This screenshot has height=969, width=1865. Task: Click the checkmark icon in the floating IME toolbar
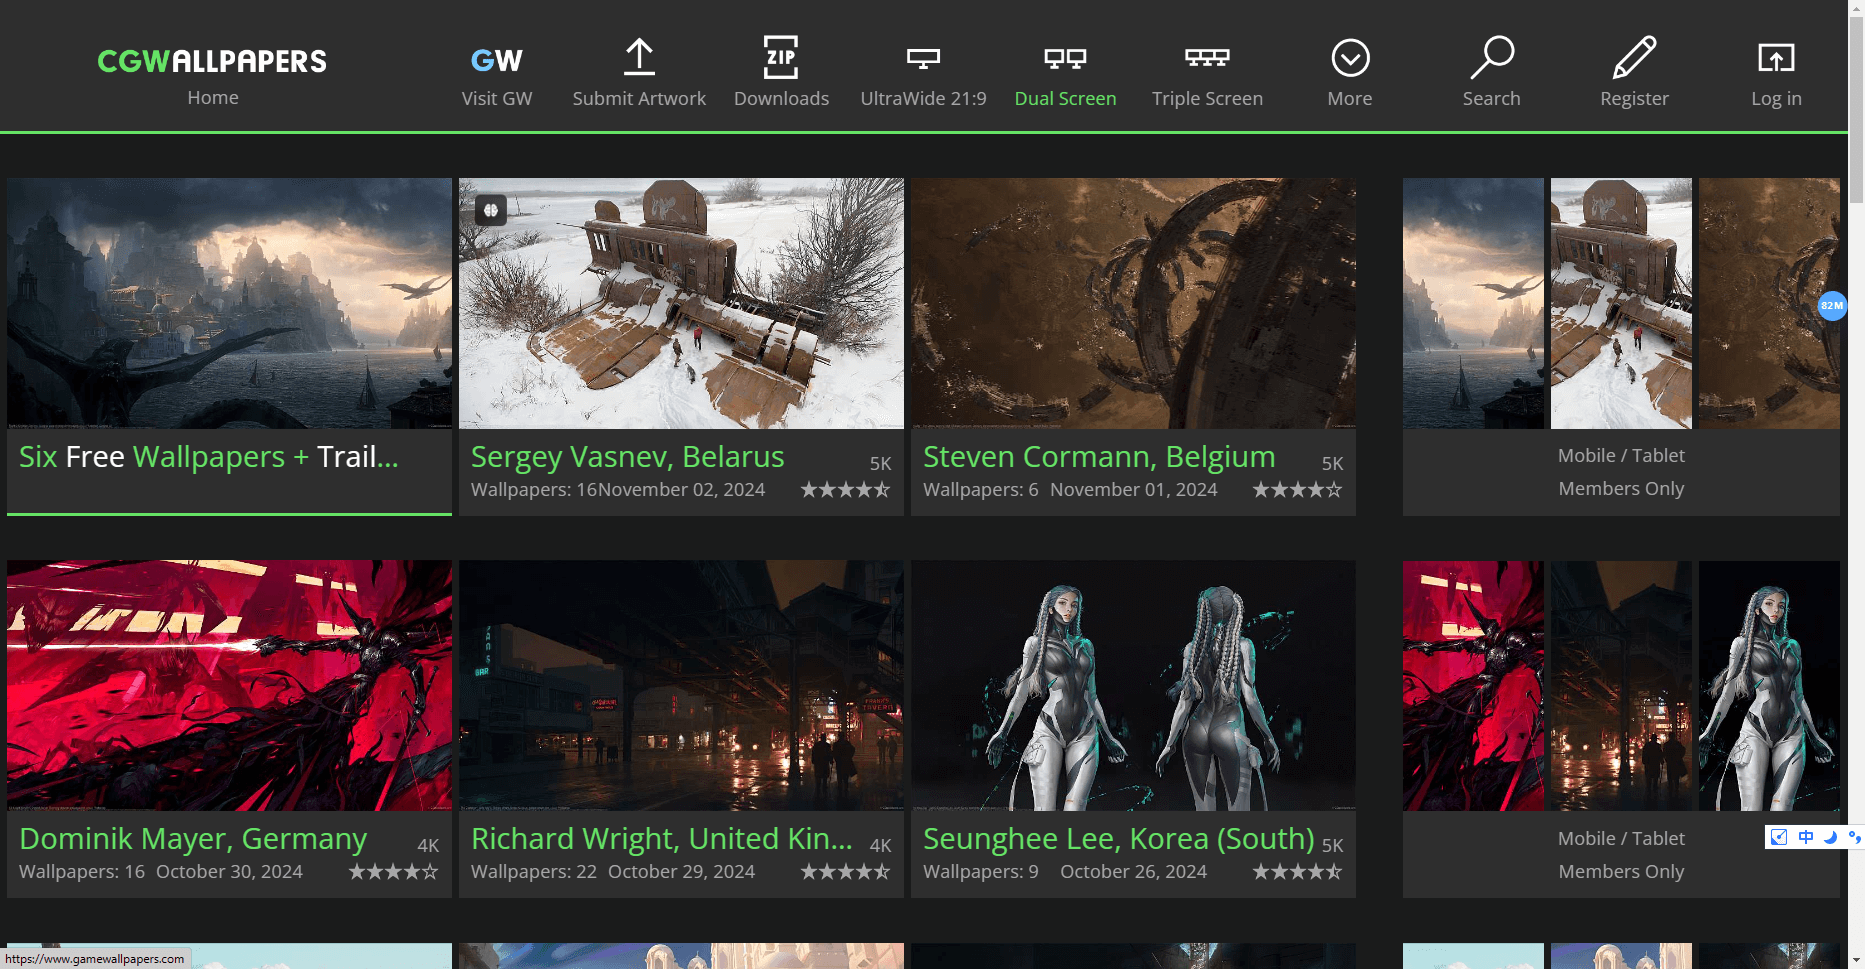pos(1779,837)
